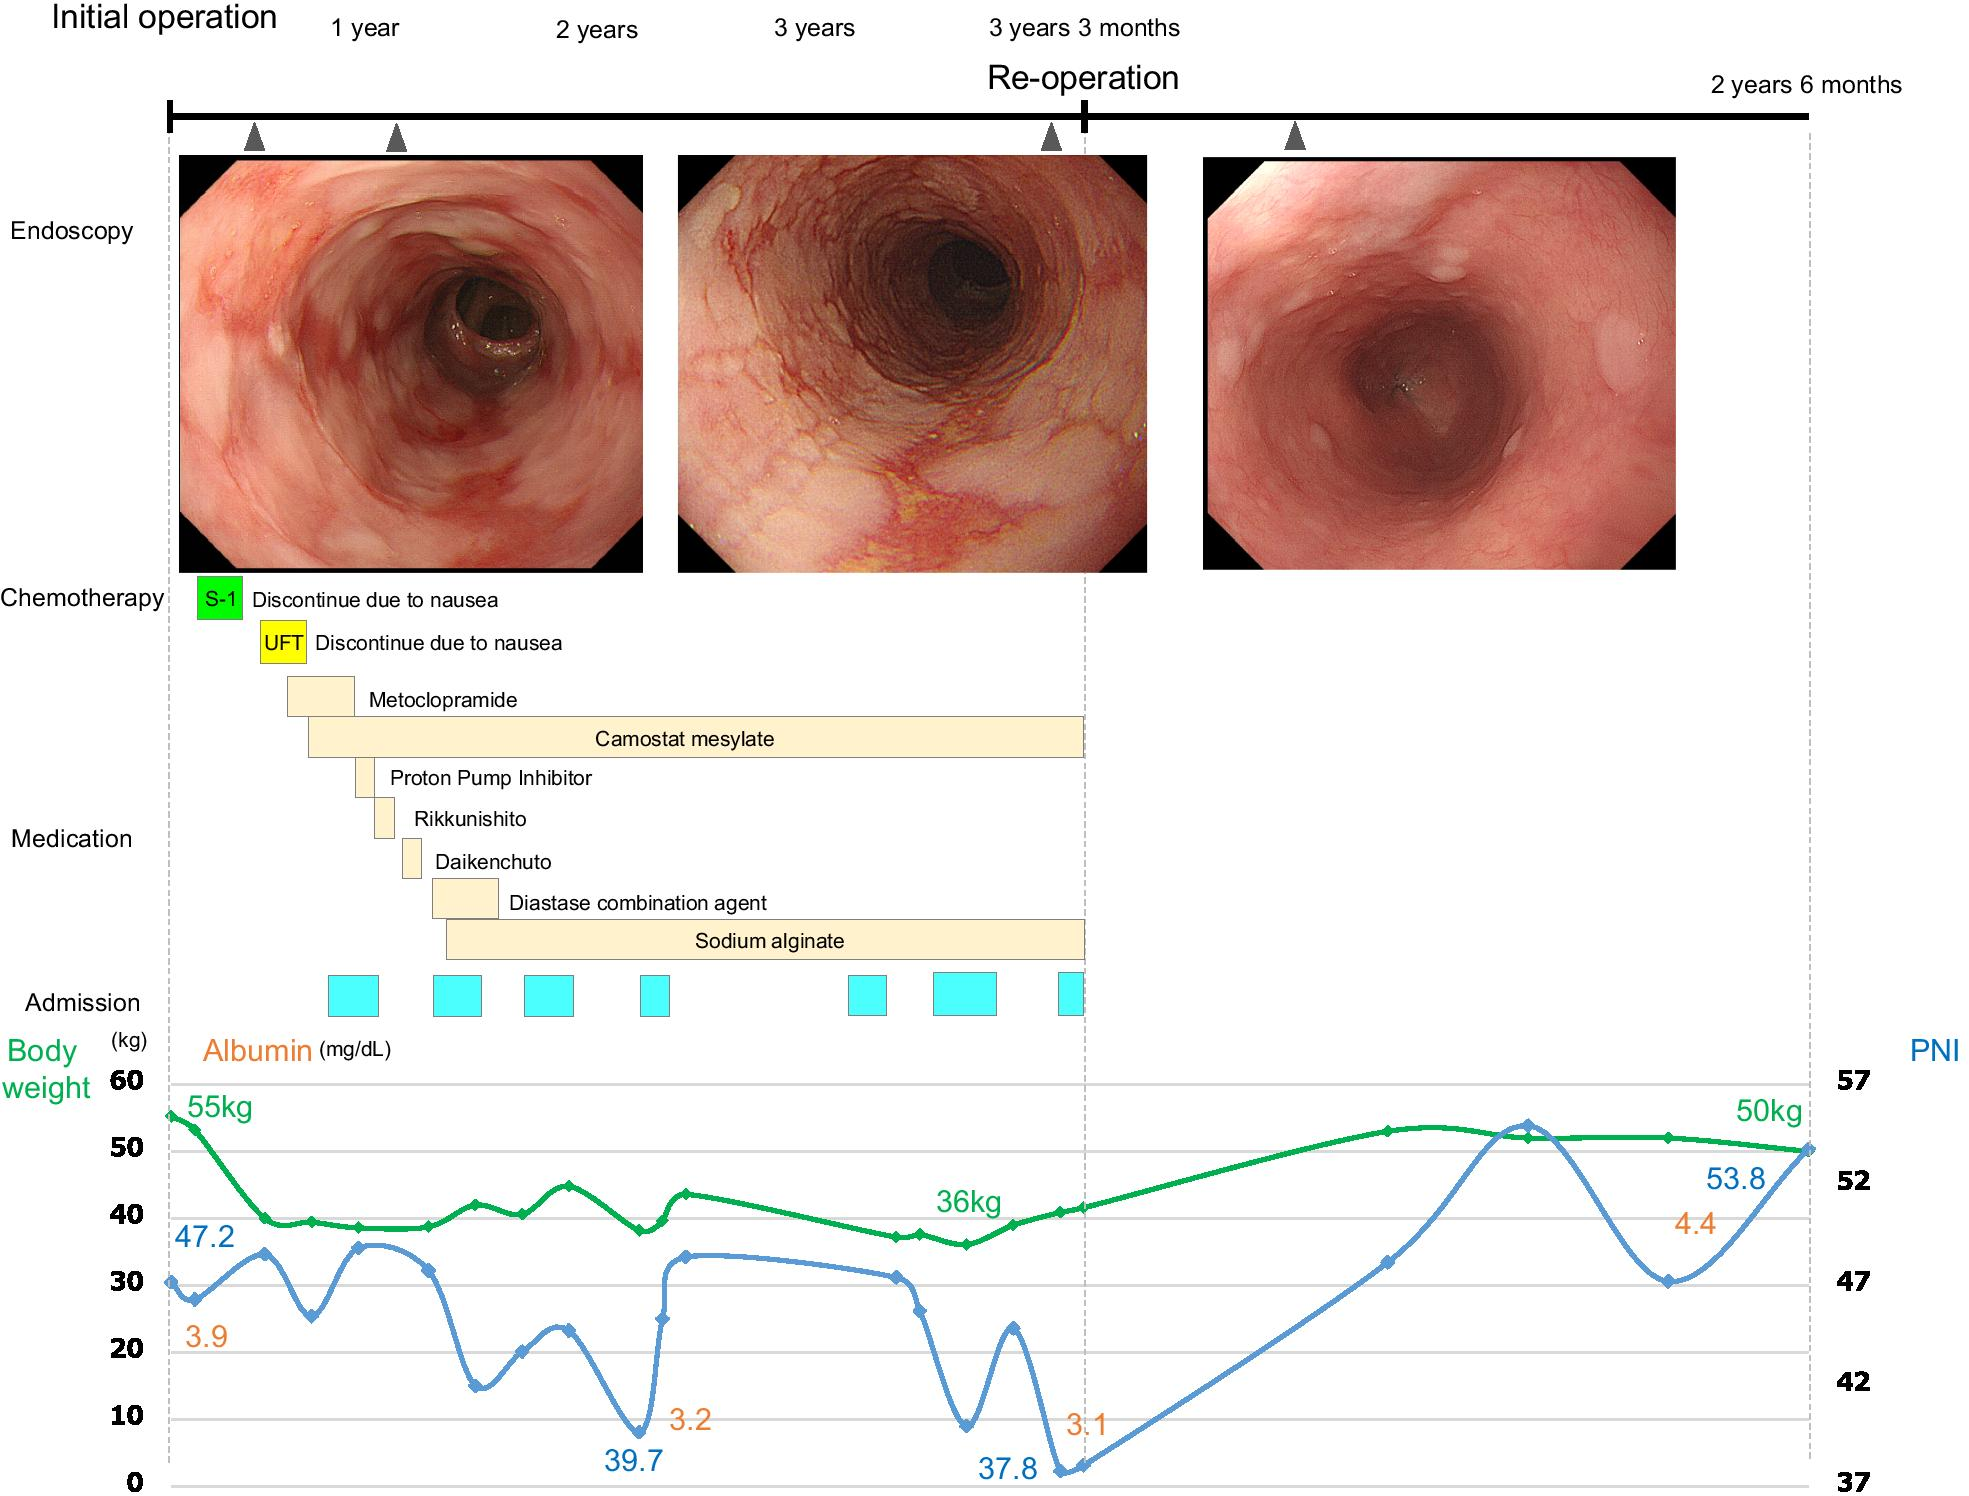Click the PNI value '37.8'

tap(1008, 1469)
